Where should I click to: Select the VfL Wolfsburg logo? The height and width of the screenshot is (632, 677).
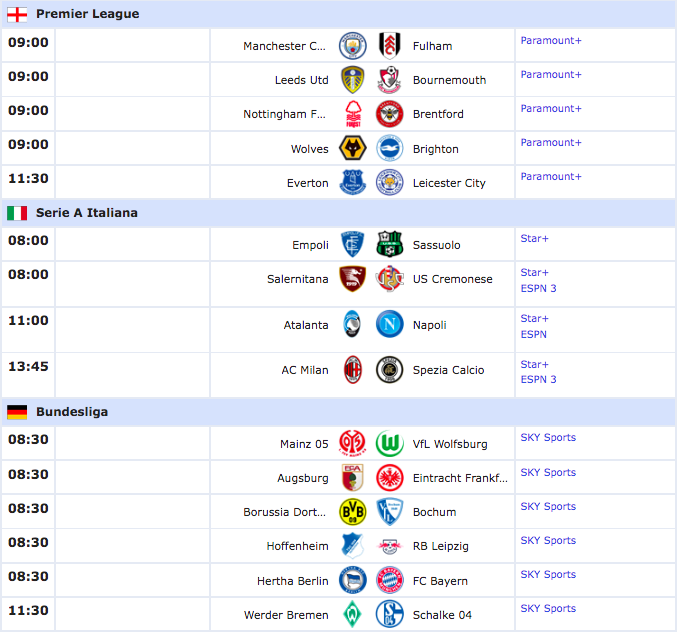389,443
